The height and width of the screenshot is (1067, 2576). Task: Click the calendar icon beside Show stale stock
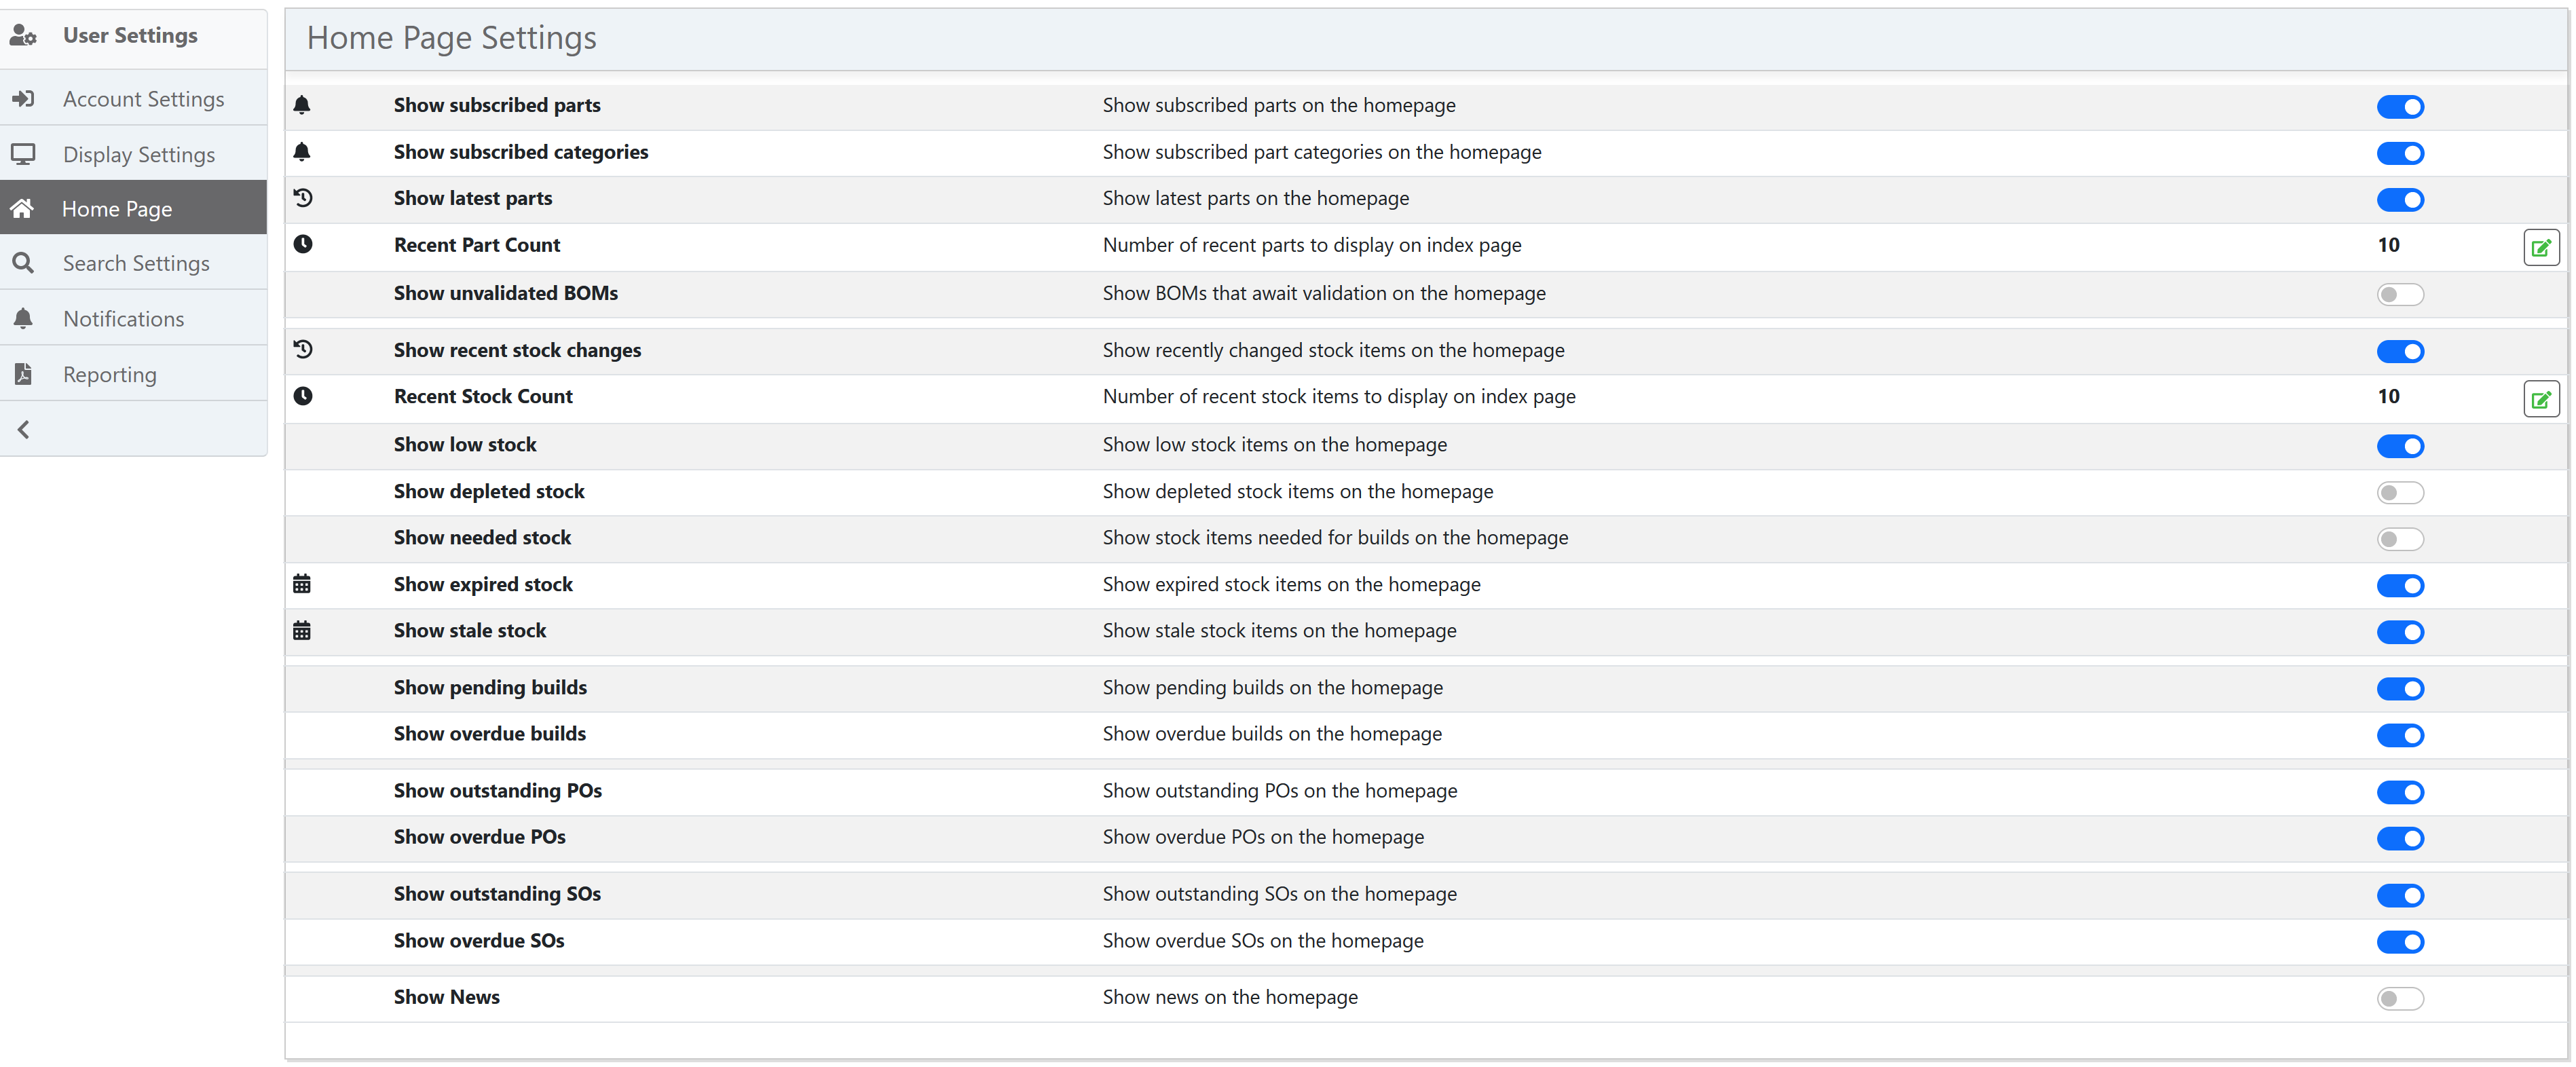(302, 630)
